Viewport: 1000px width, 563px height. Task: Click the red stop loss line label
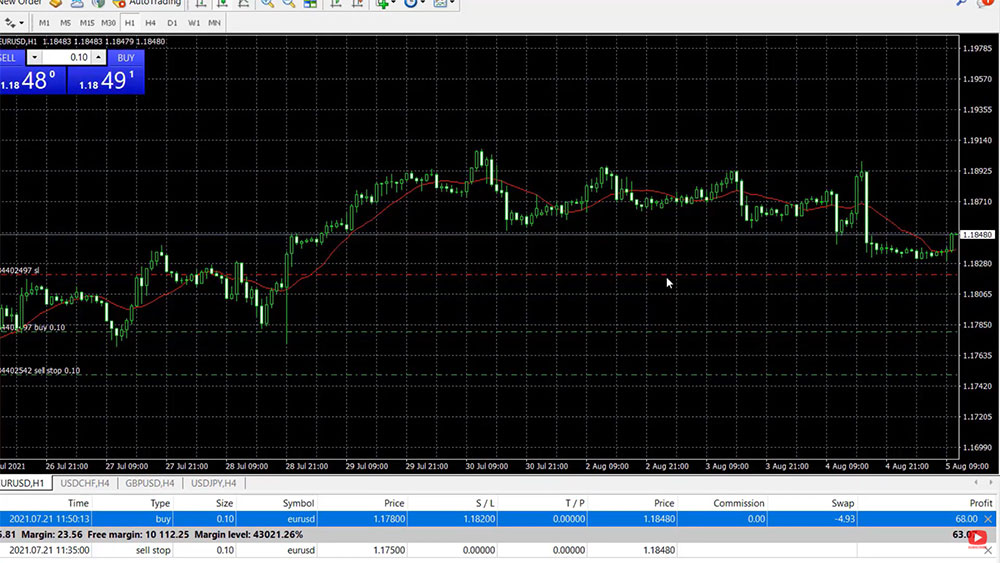click(x=20, y=270)
